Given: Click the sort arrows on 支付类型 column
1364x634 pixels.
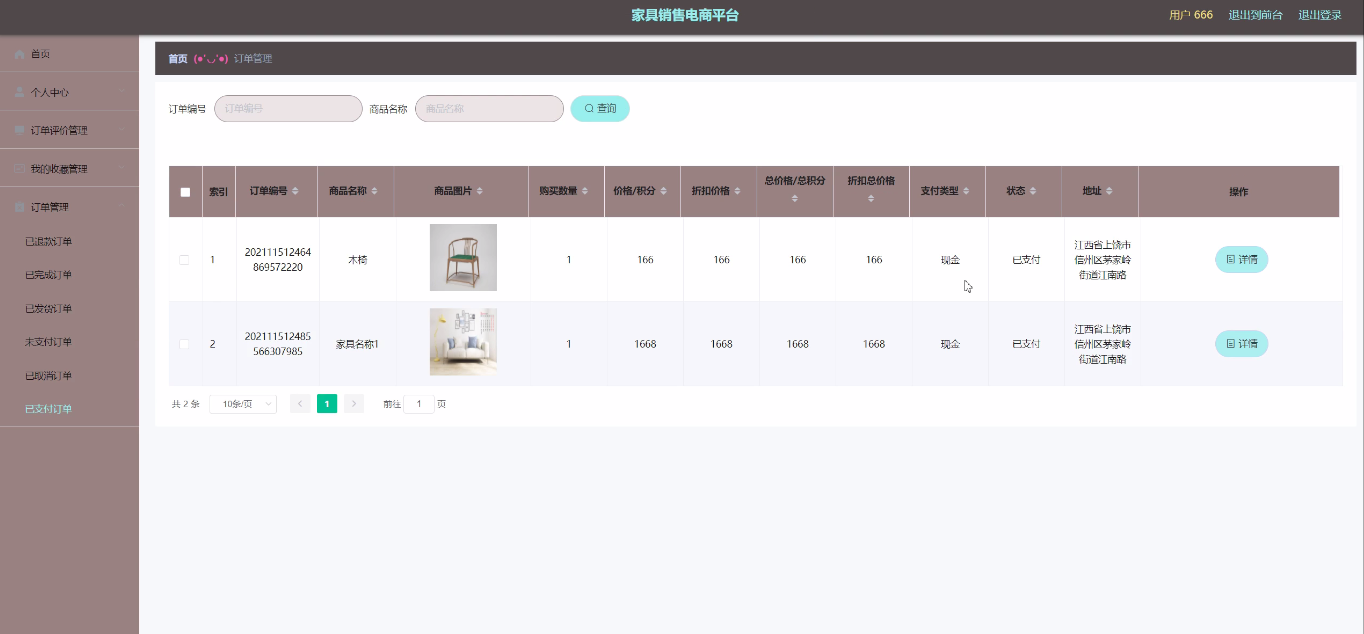Looking at the screenshot, I should (967, 191).
